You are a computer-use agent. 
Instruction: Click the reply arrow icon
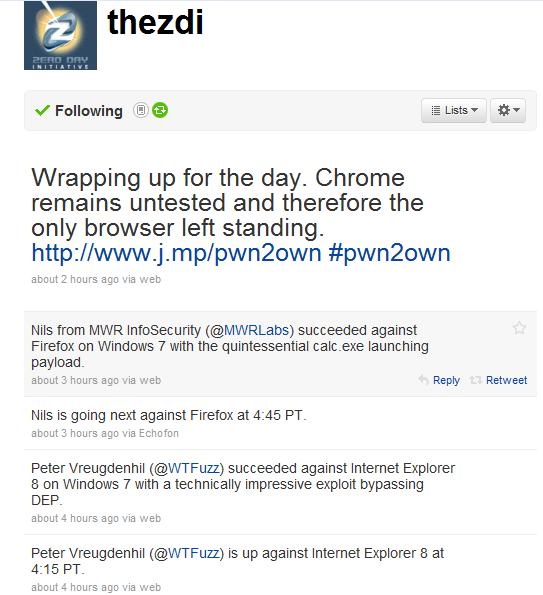(423, 379)
